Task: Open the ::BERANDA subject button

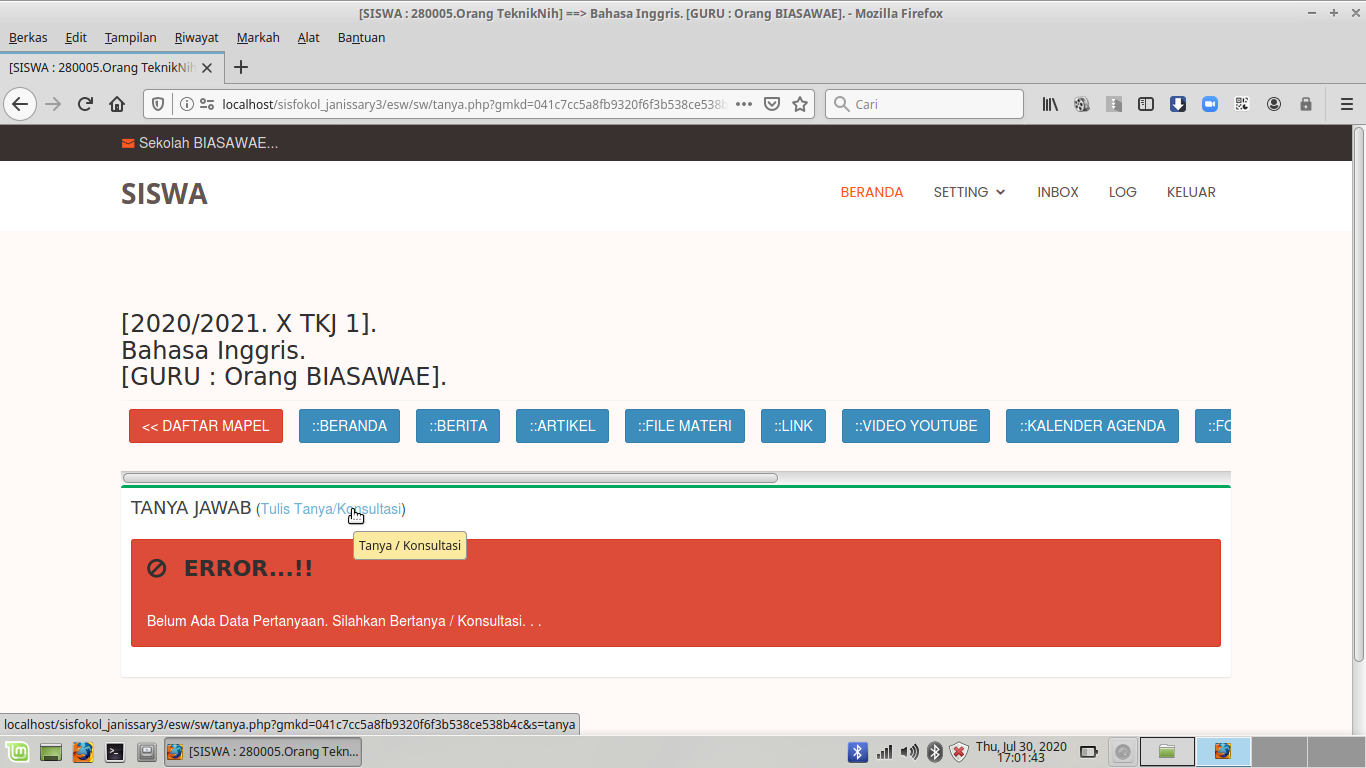Action: click(x=349, y=426)
